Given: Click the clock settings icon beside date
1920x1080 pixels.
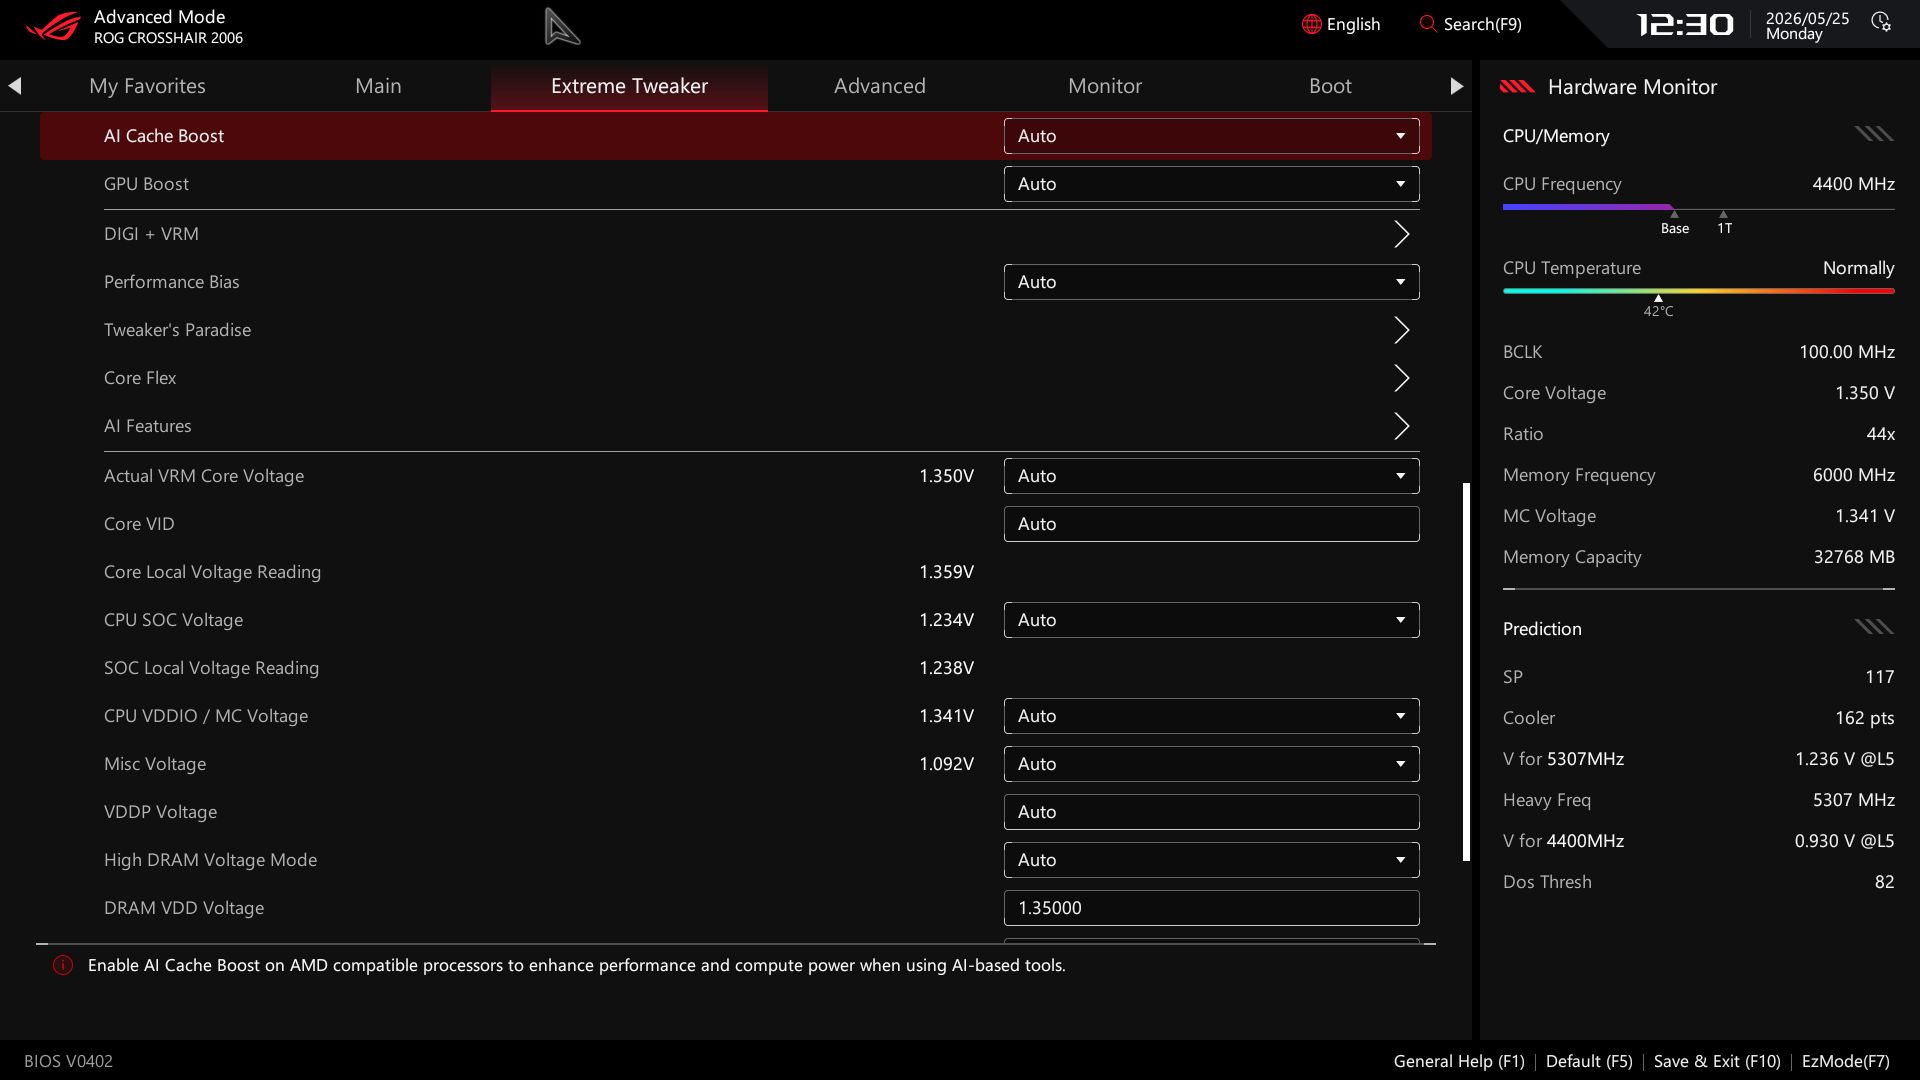Looking at the screenshot, I should click(x=1881, y=22).
